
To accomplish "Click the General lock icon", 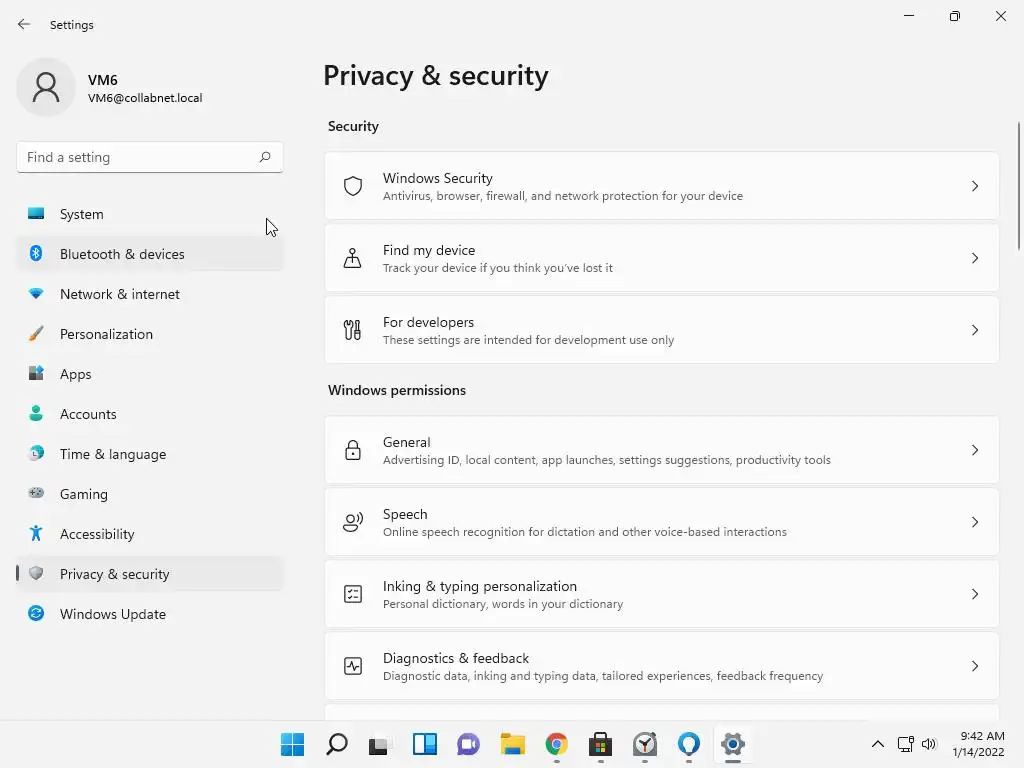I will [x=352, y=450].
